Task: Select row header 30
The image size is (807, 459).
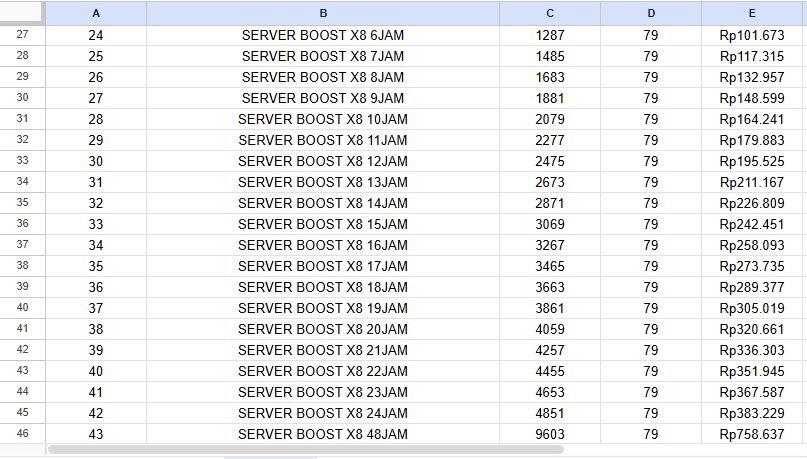Action: tap(22, 98)
